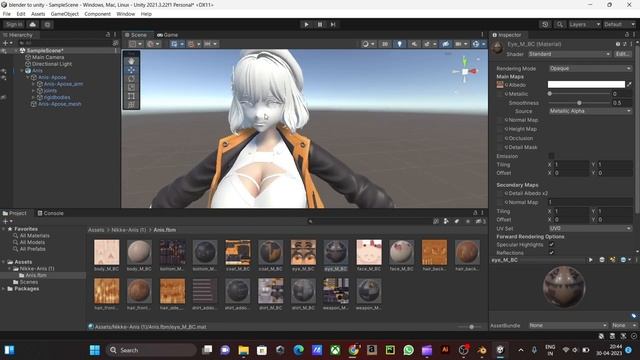Toggle Reflections checkbox
This screenshot has width=640, height=360.
pyautogui.click(x=551, y=253)
